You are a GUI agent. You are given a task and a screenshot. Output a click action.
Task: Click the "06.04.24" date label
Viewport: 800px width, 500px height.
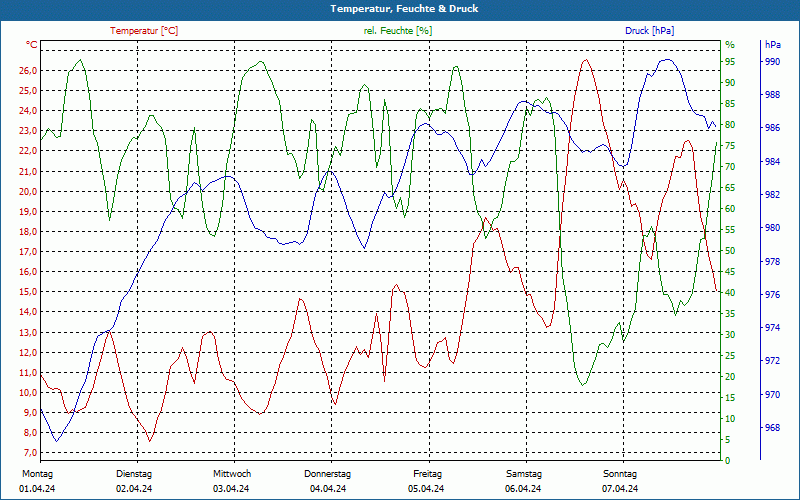(523, 489)
